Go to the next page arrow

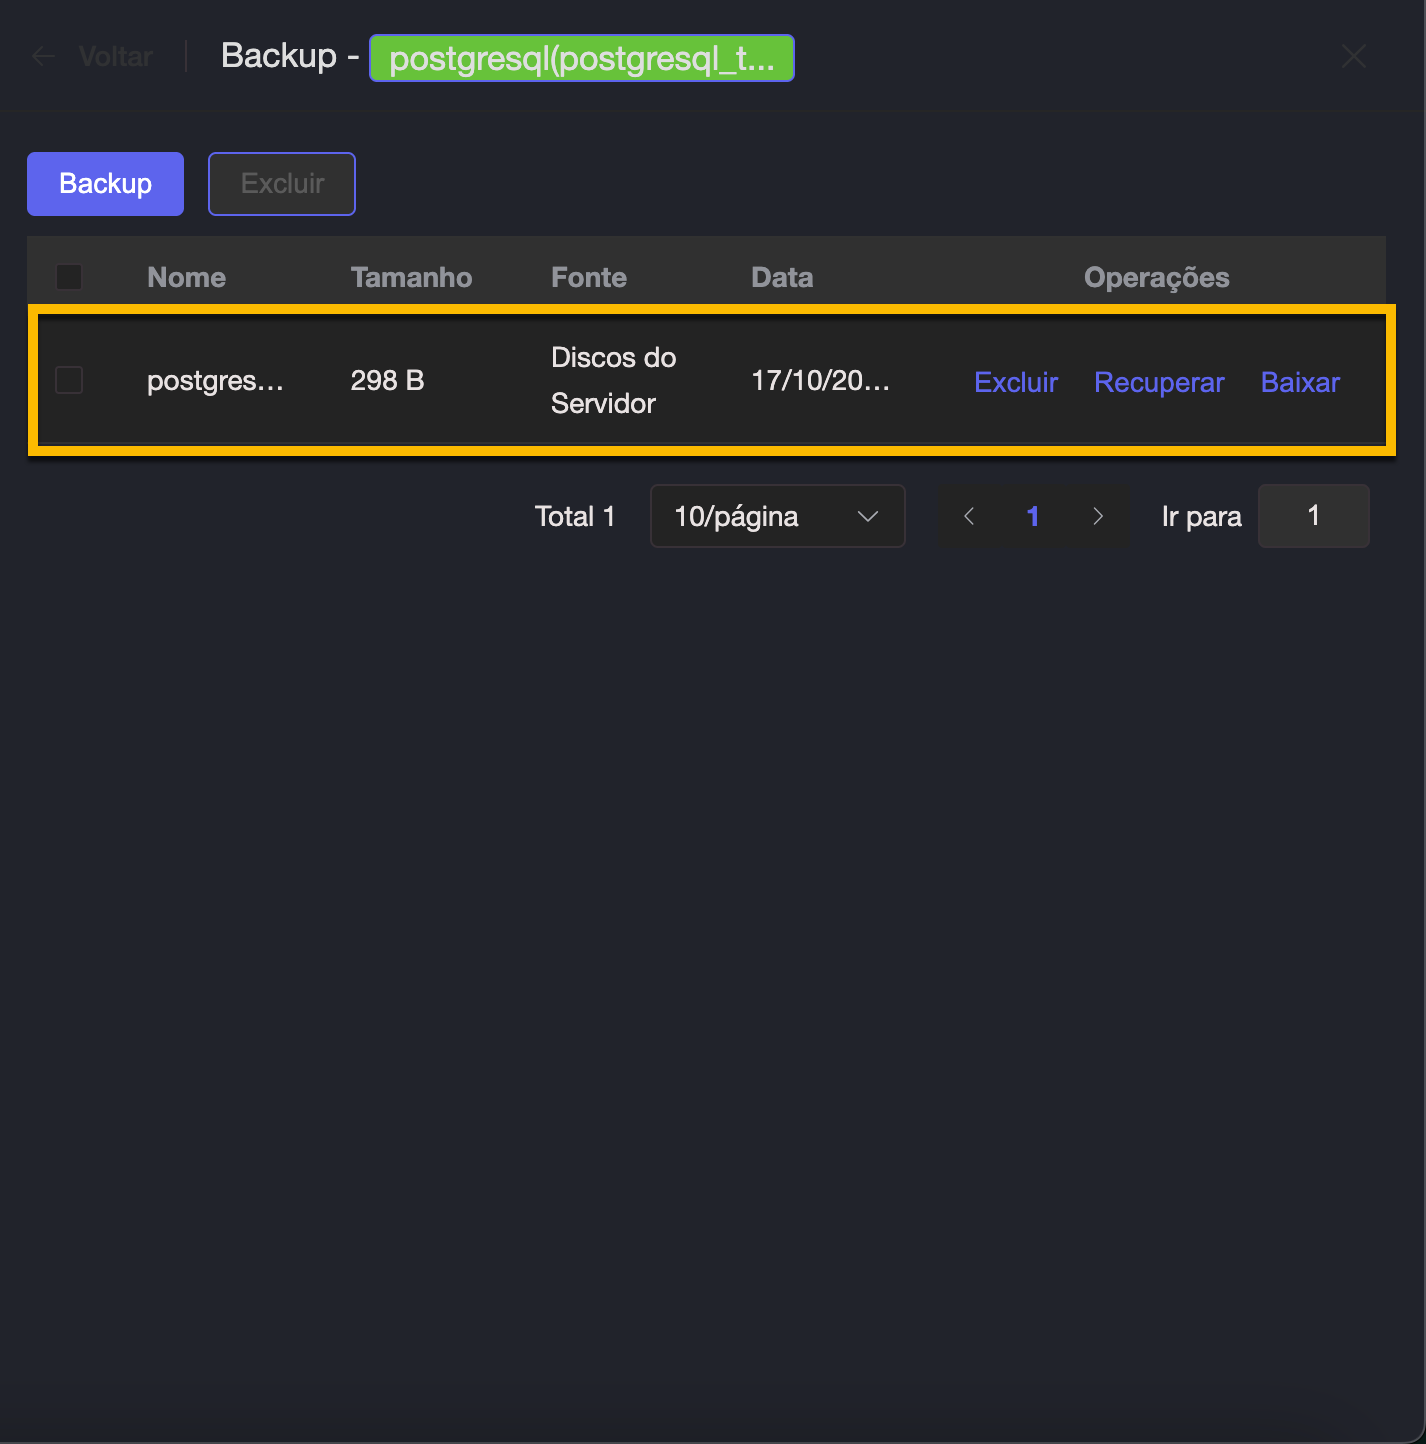pos(1097,516)
